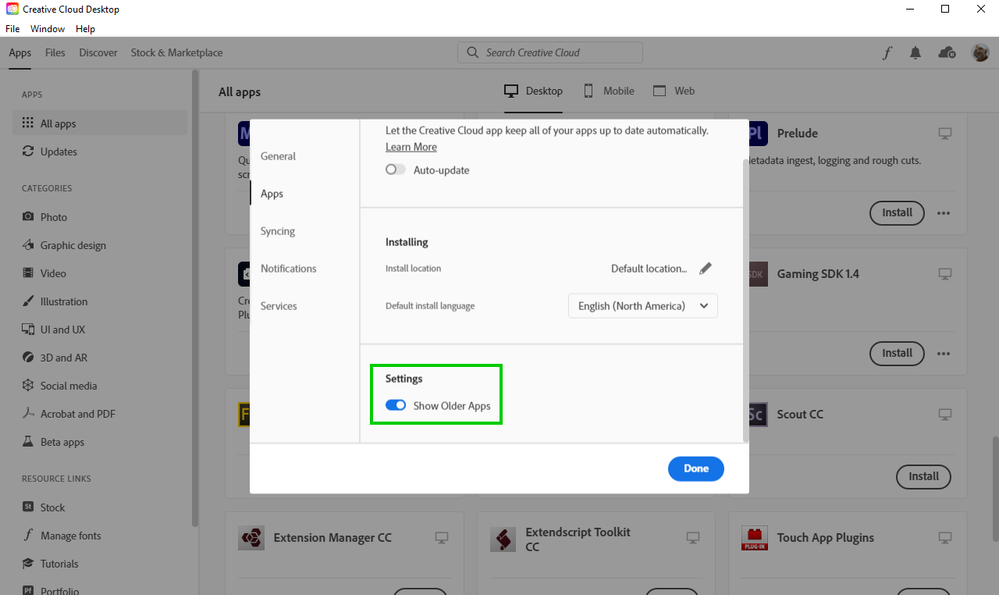Screen dimensions: 999x595
Task: Follow the Learn More link
Action: click(x=411, y=147)
